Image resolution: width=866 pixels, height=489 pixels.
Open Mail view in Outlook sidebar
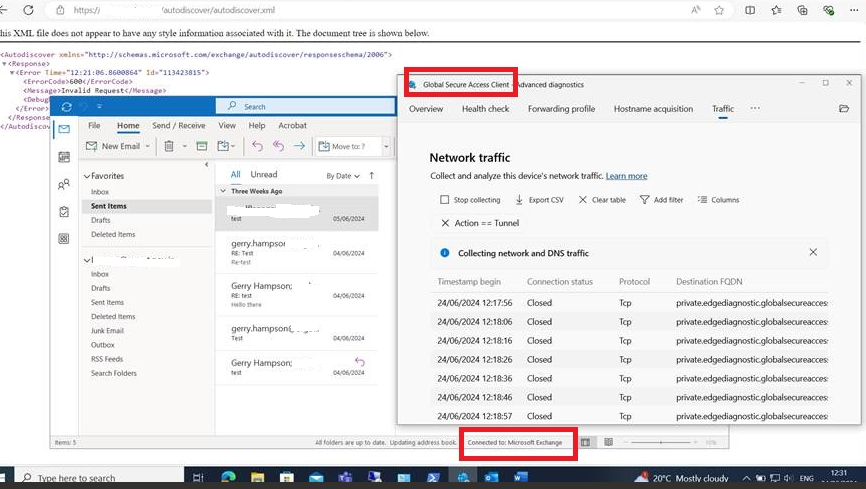pos(64,129)
